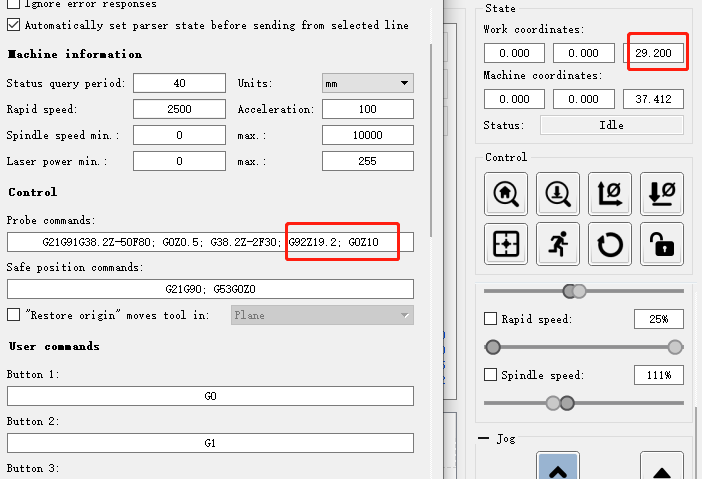Click the Safe position commands field
Image resolution: width=702 pixels, height=479 pixels.
[210, 289]
